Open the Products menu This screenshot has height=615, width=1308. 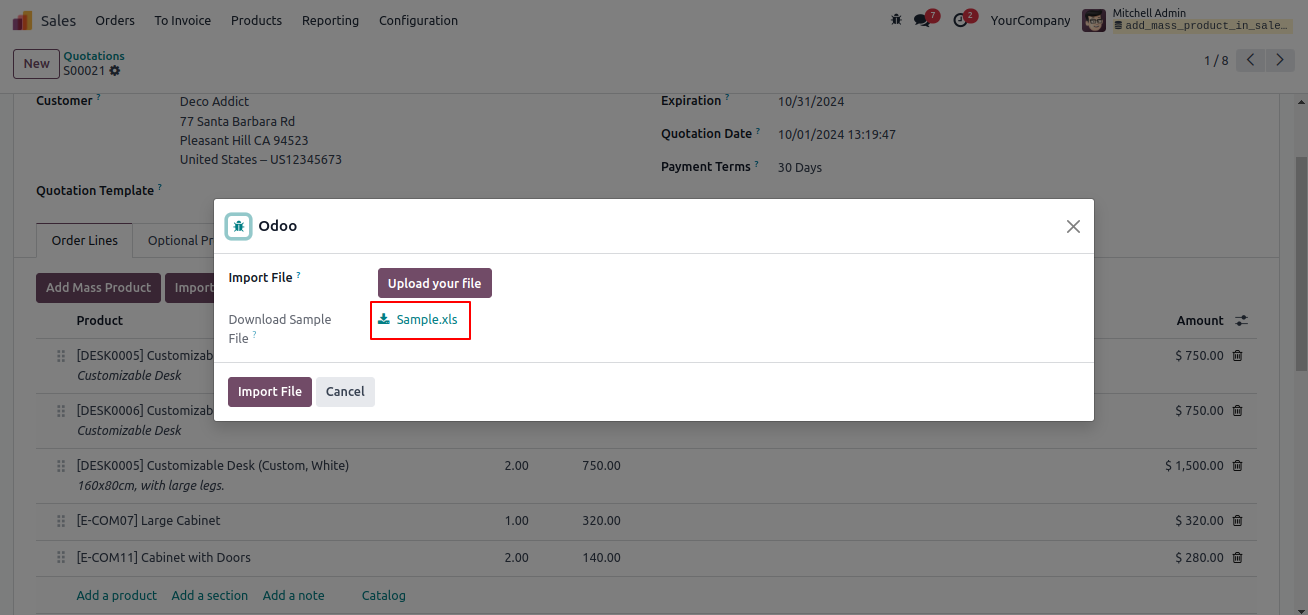pos(256,20)
